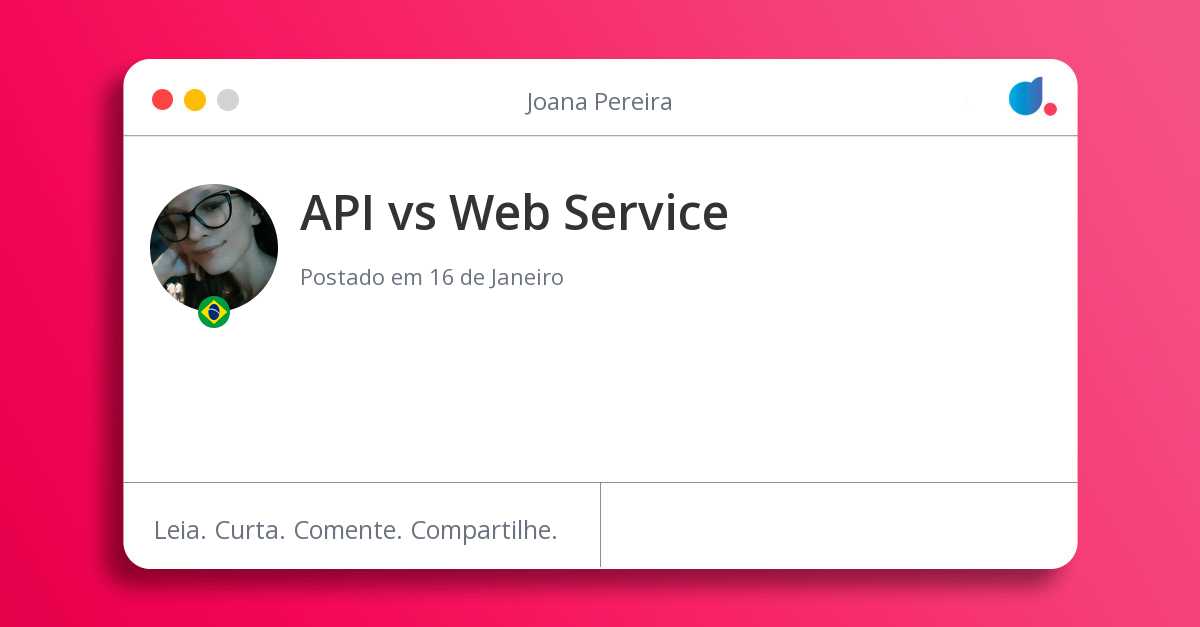Image resolution: width=1200 pixels, height=627 pixels.
Task: Click the blue logo icon in title bar
Action: coord(1026,96)
